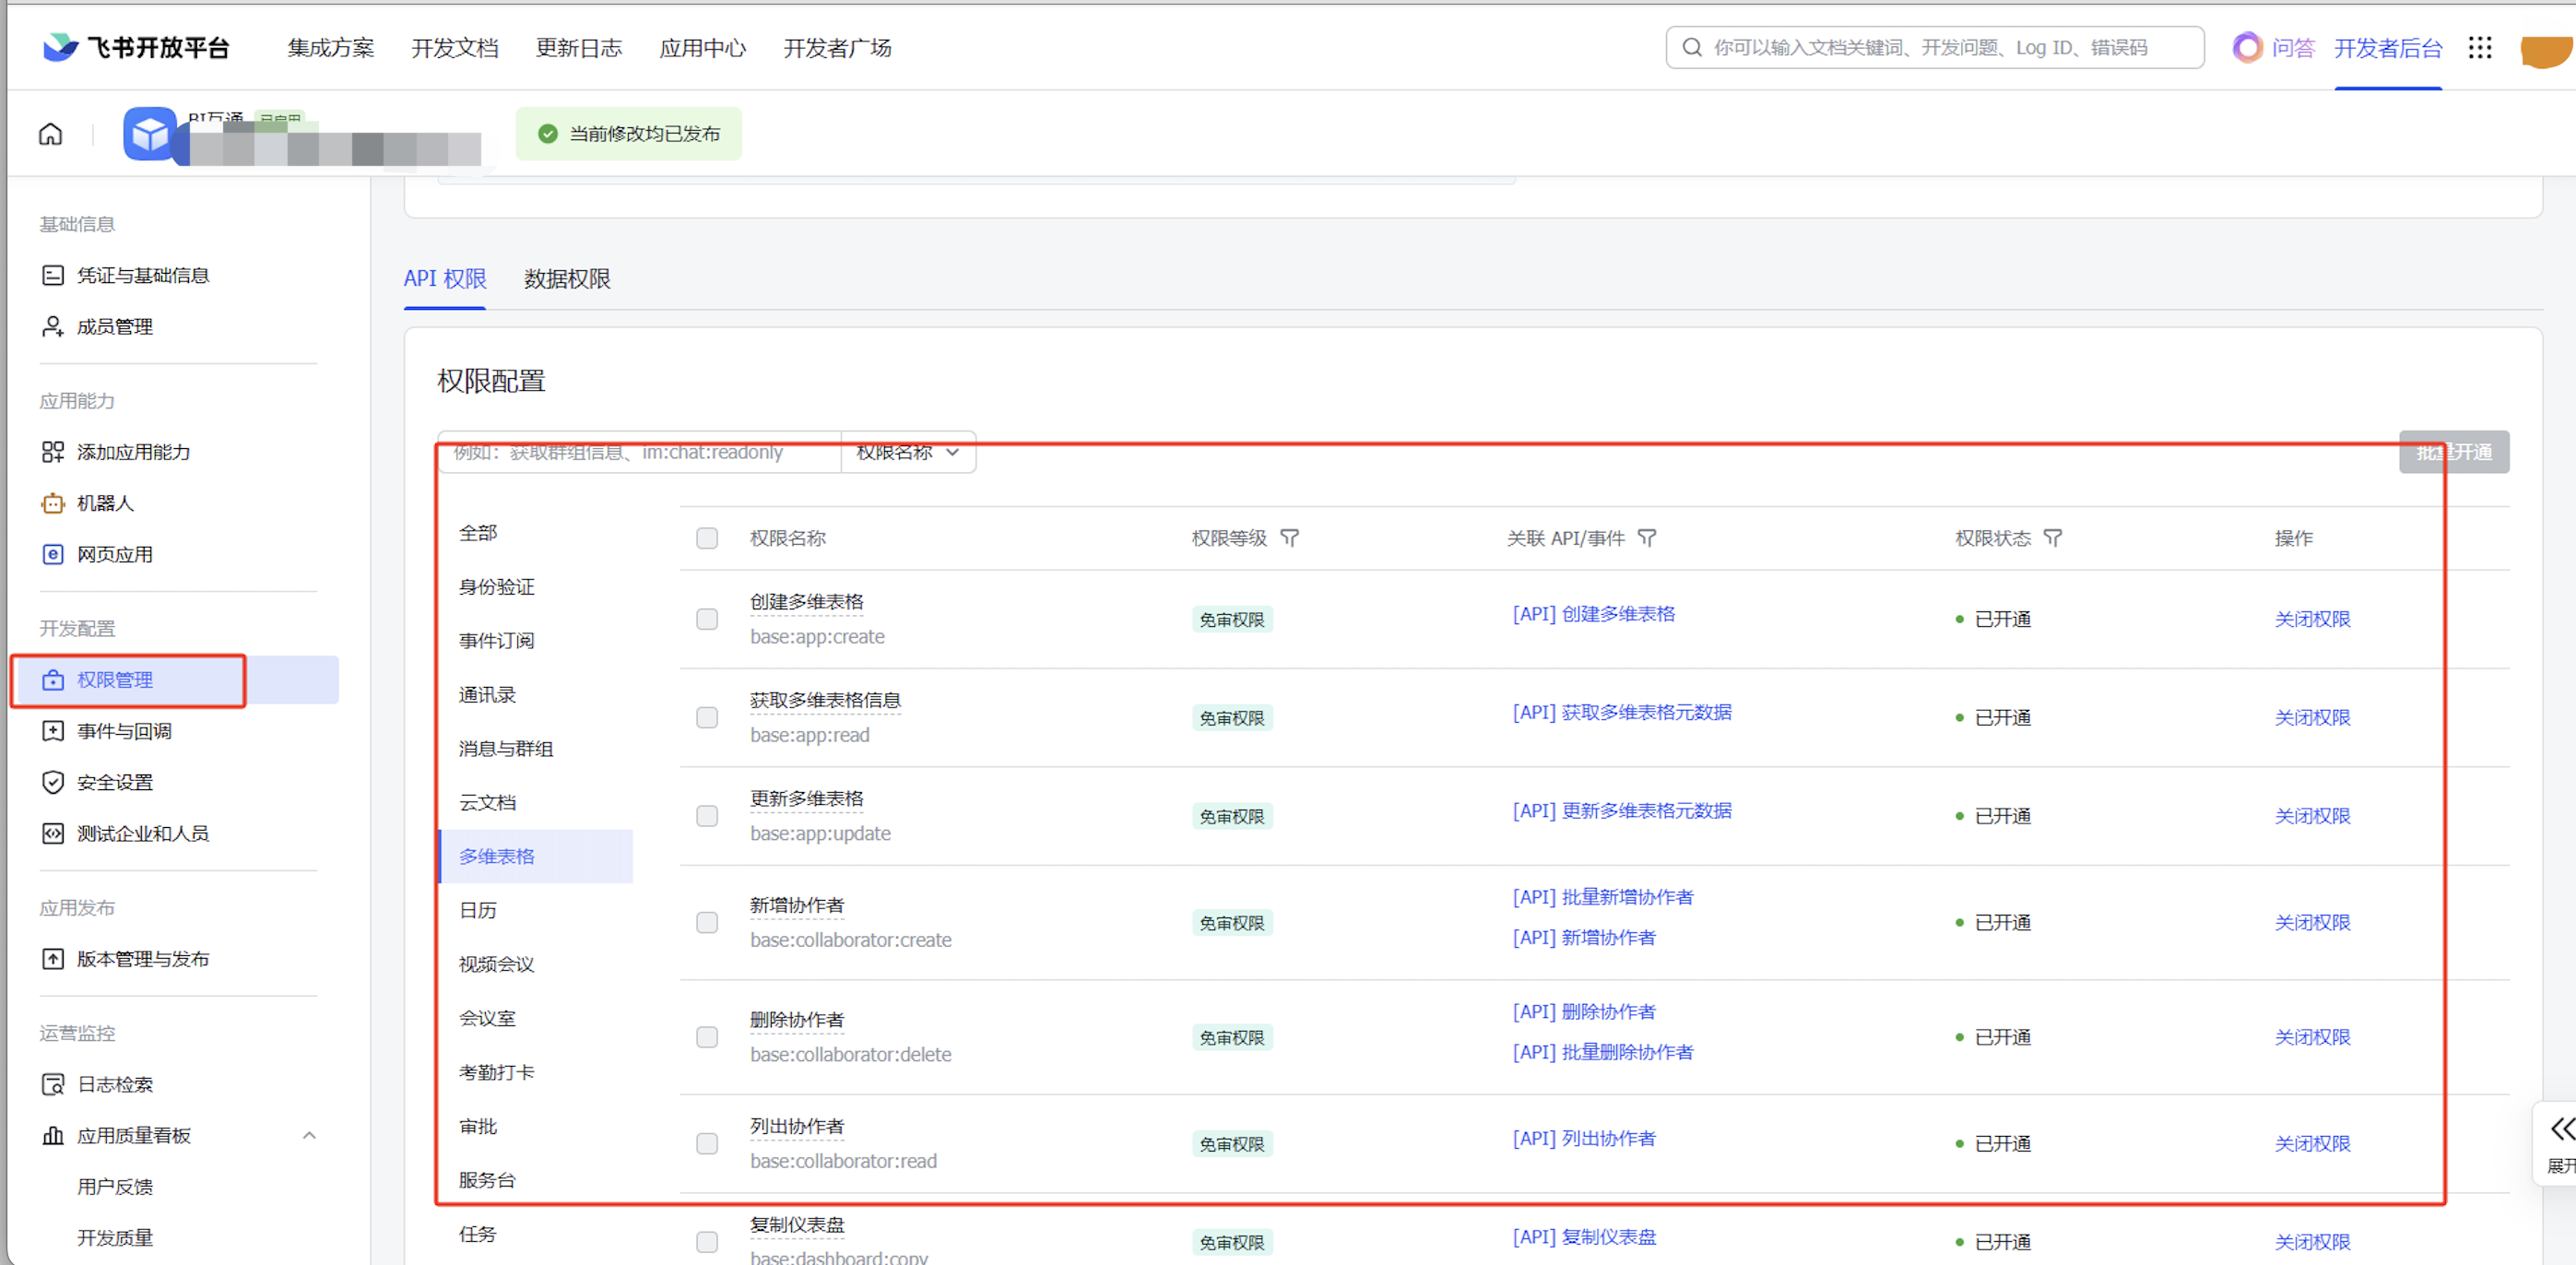This screenshot has width=2576, height=1265.
Task: Filter by 关联 API/事件 funnel icon
Action: 1647,538
